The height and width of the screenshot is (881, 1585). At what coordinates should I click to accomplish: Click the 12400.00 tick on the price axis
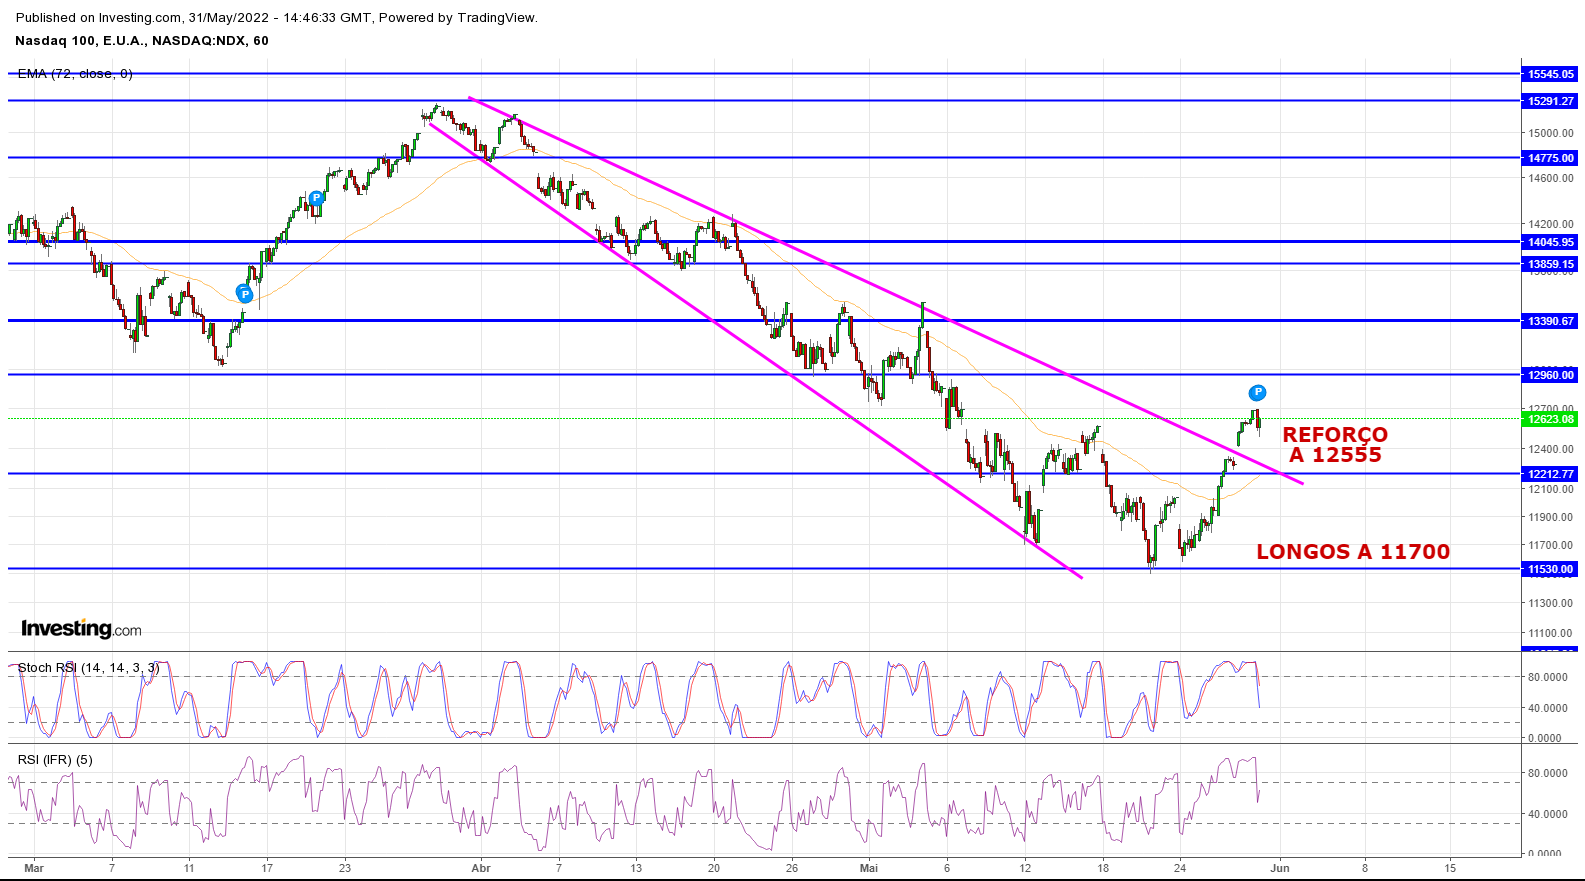tap(1550, 449)
